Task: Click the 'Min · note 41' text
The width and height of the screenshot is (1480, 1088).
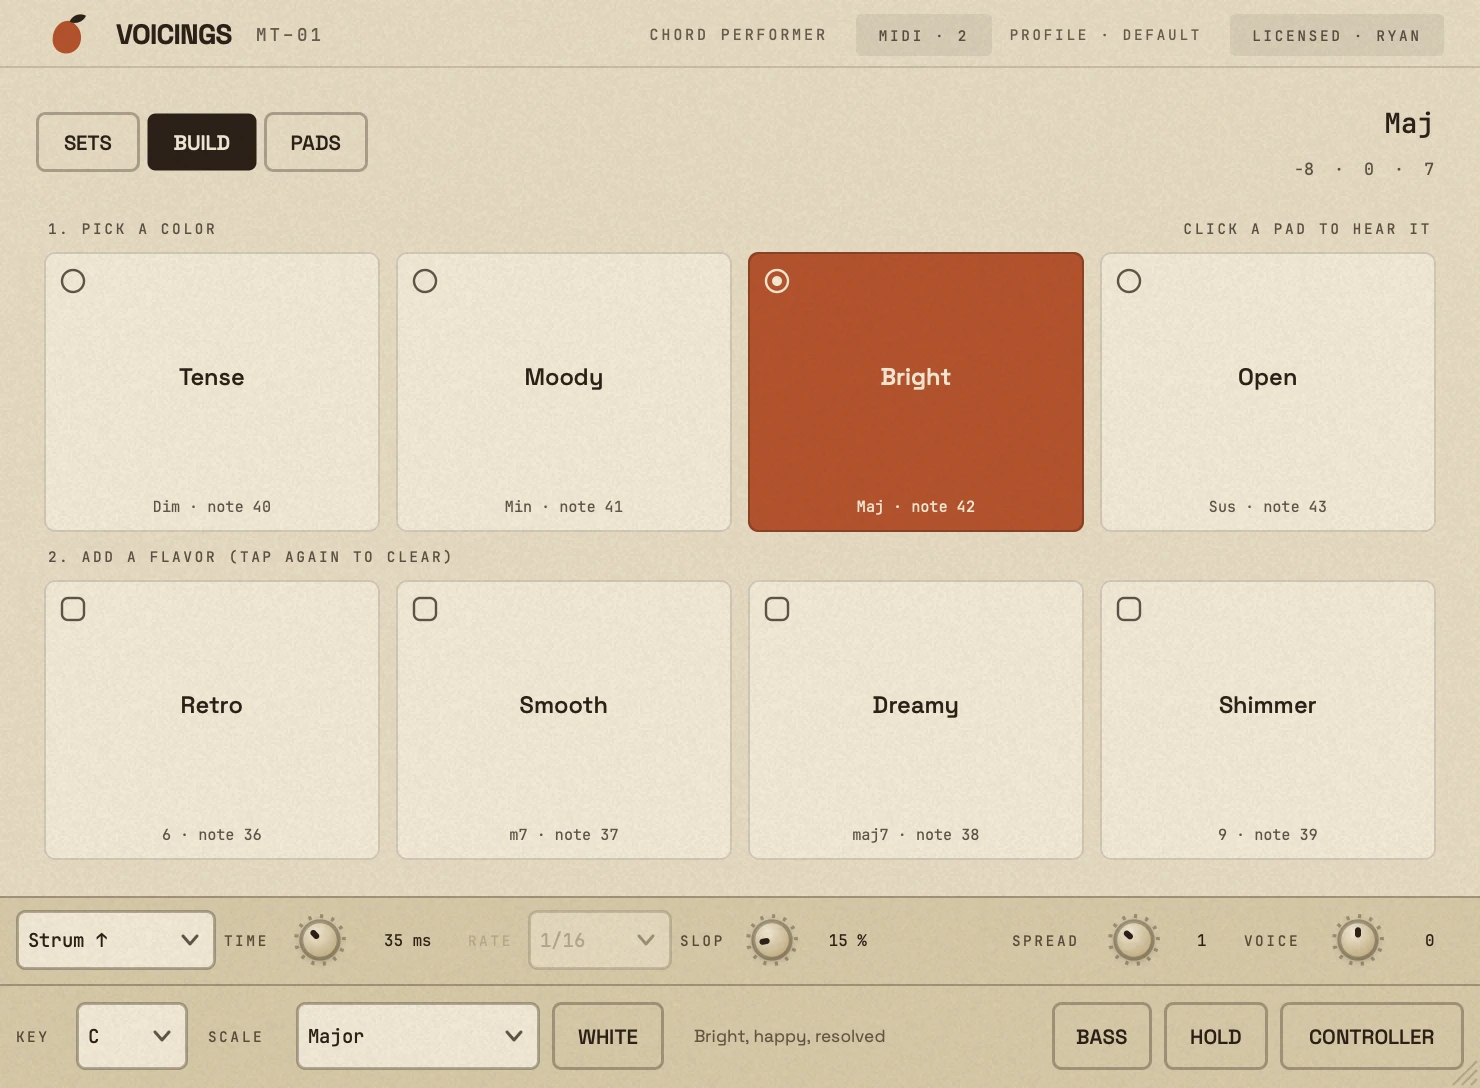Action: click(564, 507)
